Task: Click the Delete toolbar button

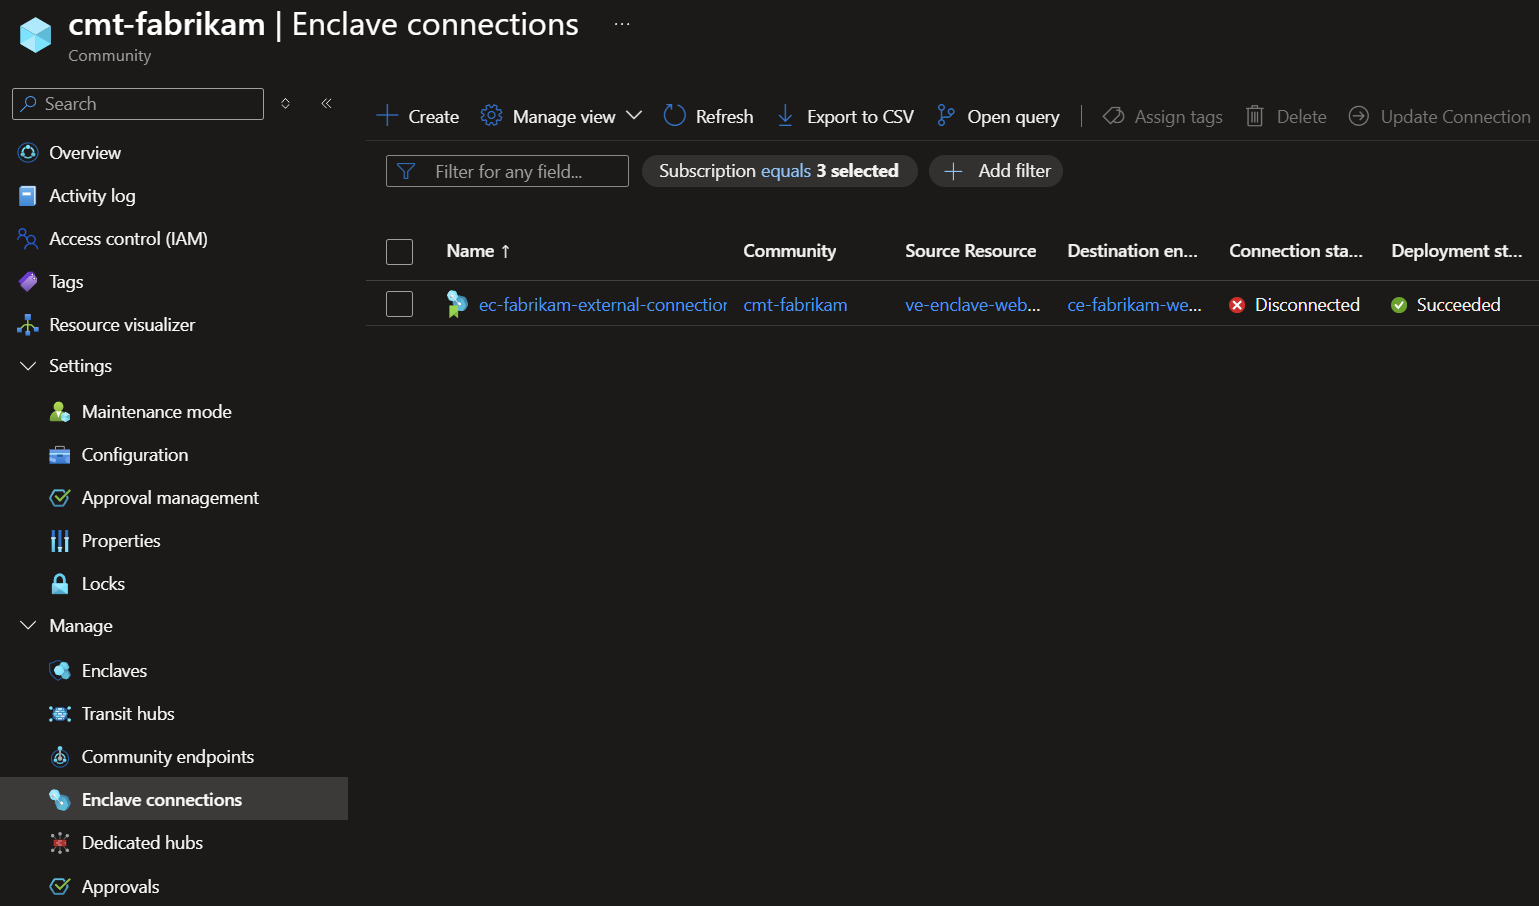Action: pos(1286,116)
